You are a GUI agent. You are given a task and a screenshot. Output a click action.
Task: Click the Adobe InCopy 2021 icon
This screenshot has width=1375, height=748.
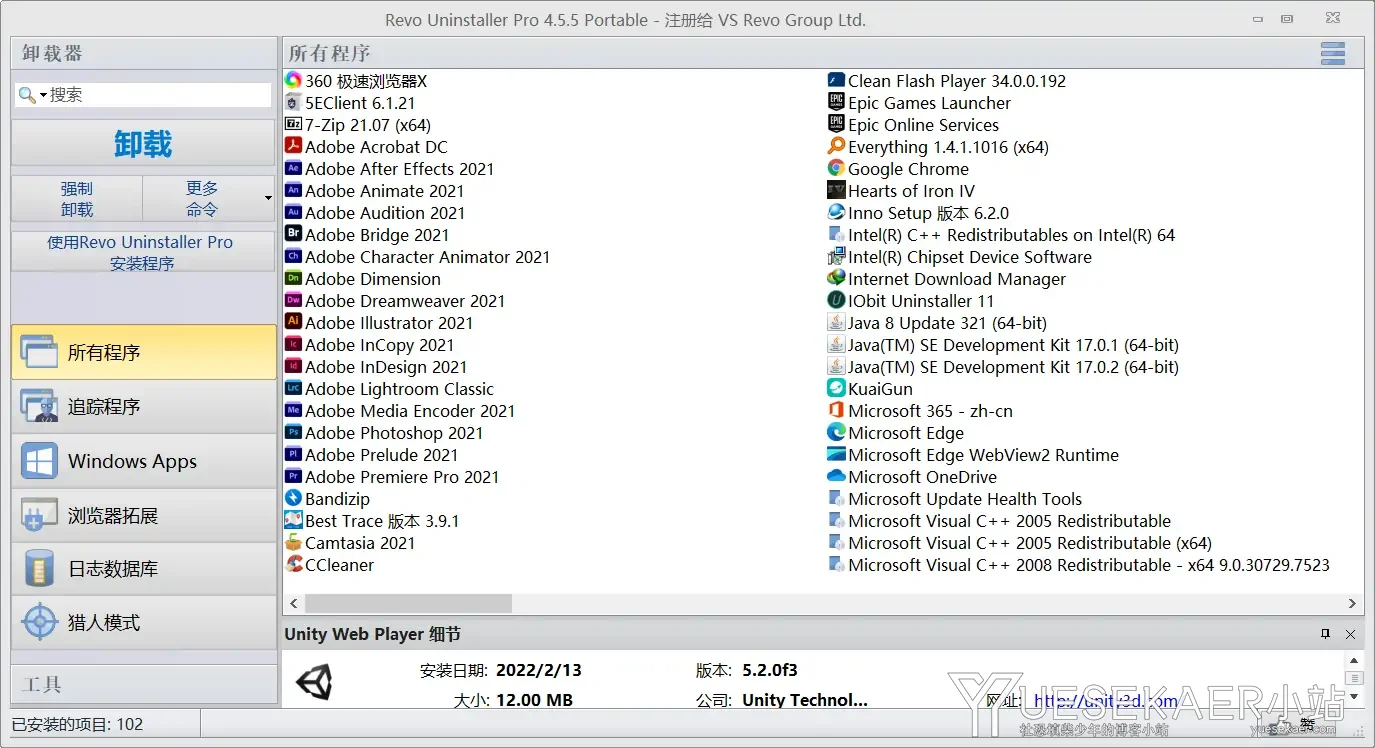point(293,344)
